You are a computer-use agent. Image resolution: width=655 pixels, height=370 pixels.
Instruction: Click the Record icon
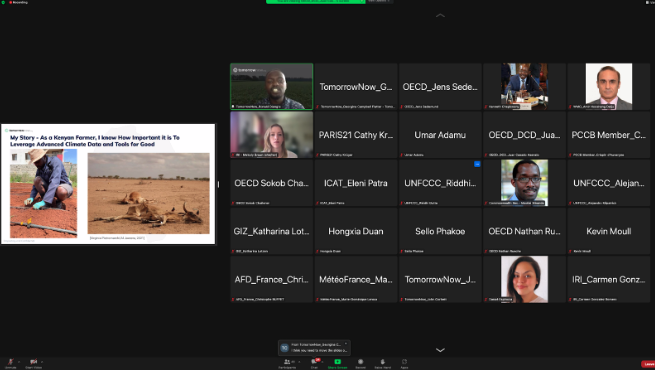point(361,363)
